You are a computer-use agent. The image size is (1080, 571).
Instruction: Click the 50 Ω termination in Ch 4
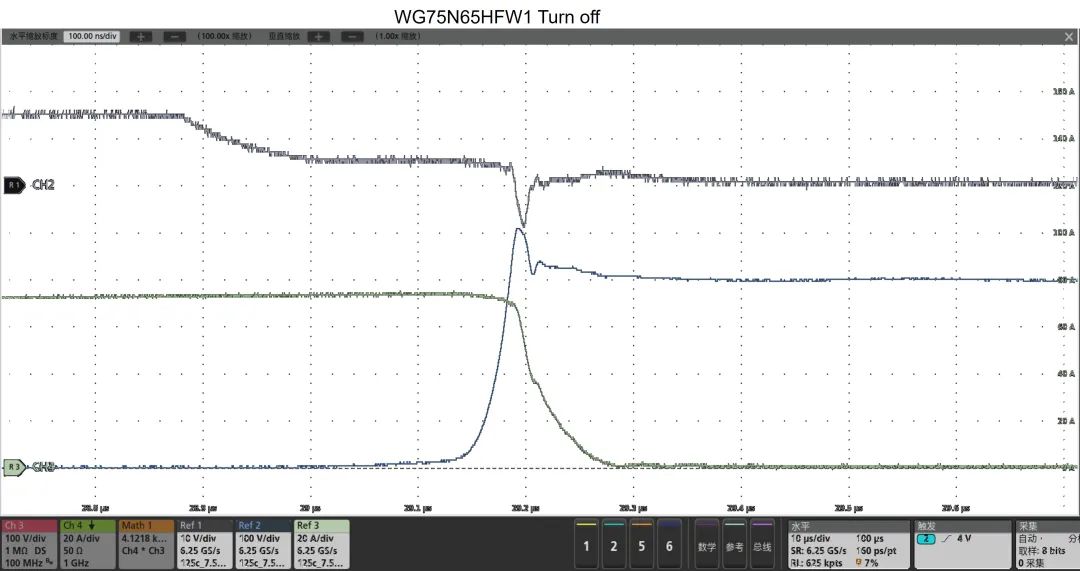(x=74, y=551)
